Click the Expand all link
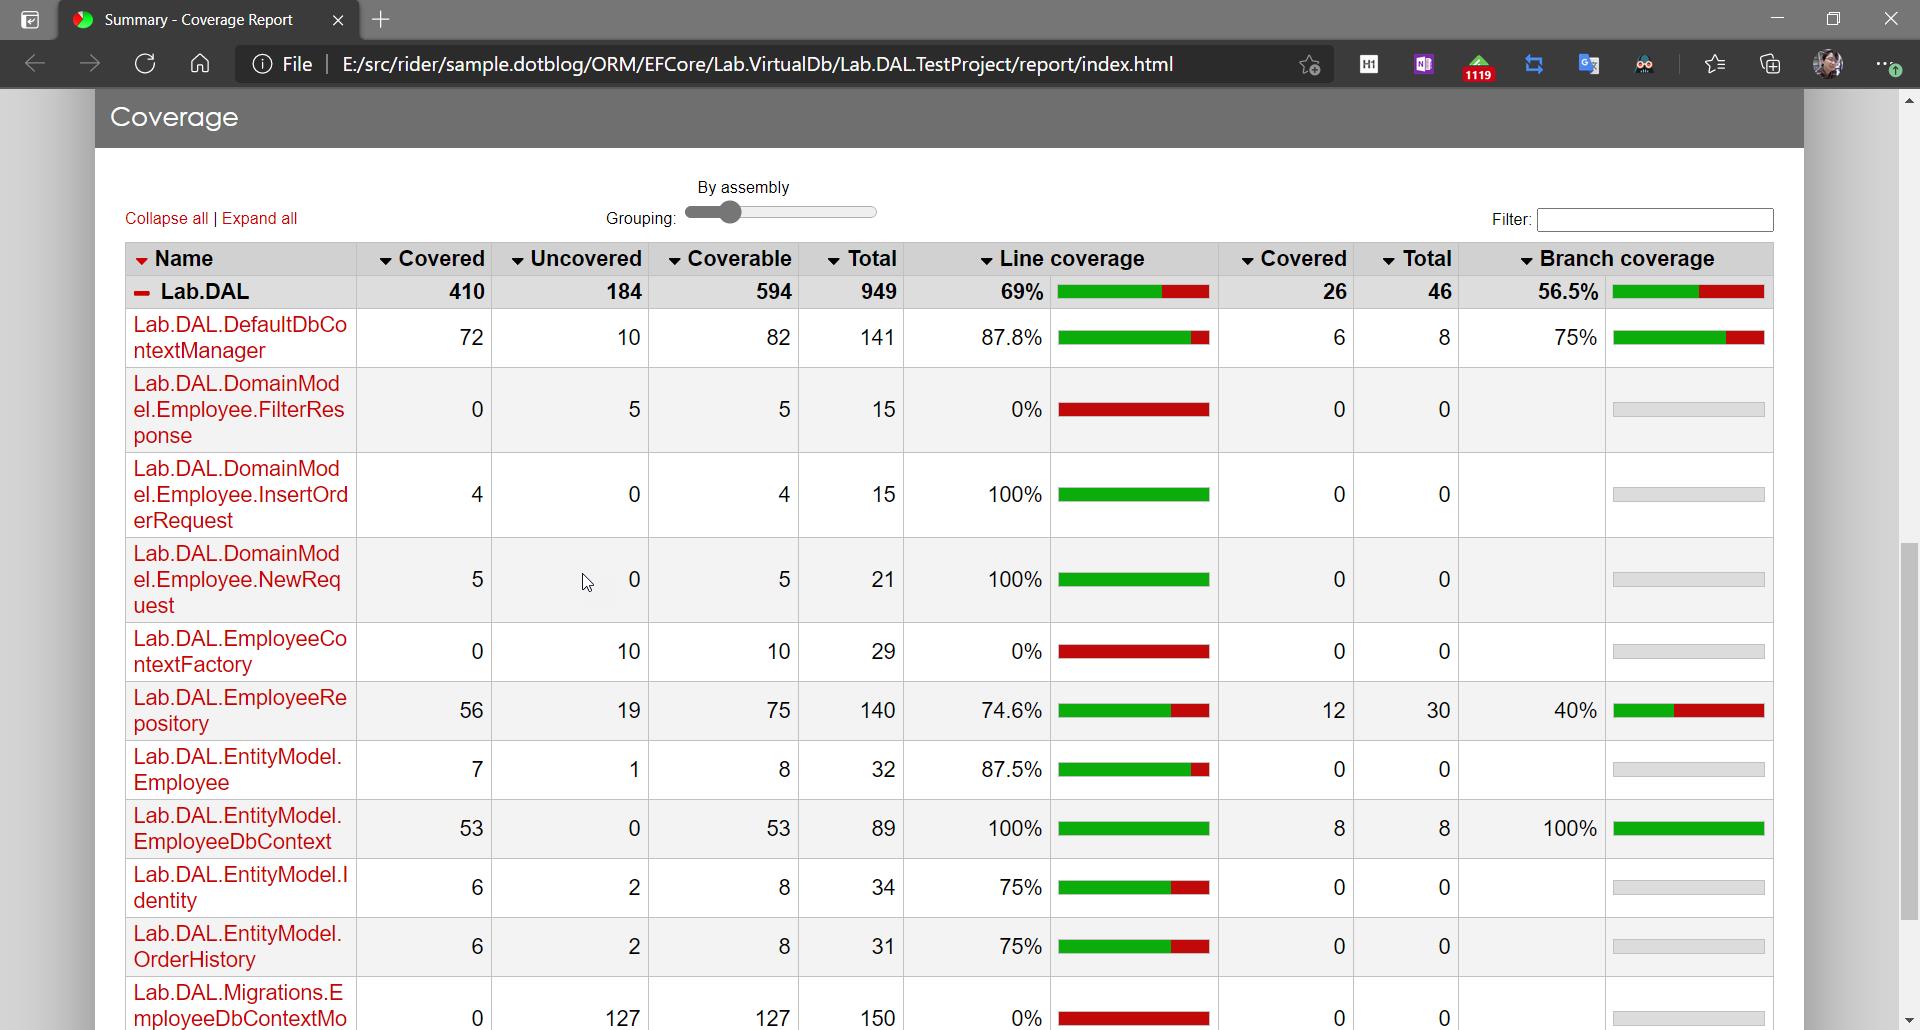1920x1030 pixels. [259, 218]
